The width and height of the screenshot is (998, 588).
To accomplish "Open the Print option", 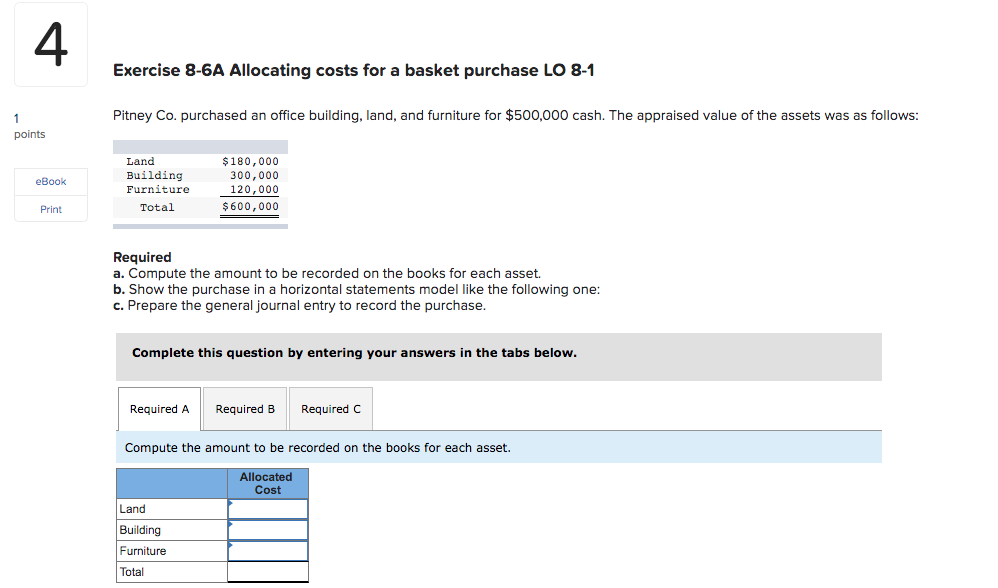I will (50, 208).
